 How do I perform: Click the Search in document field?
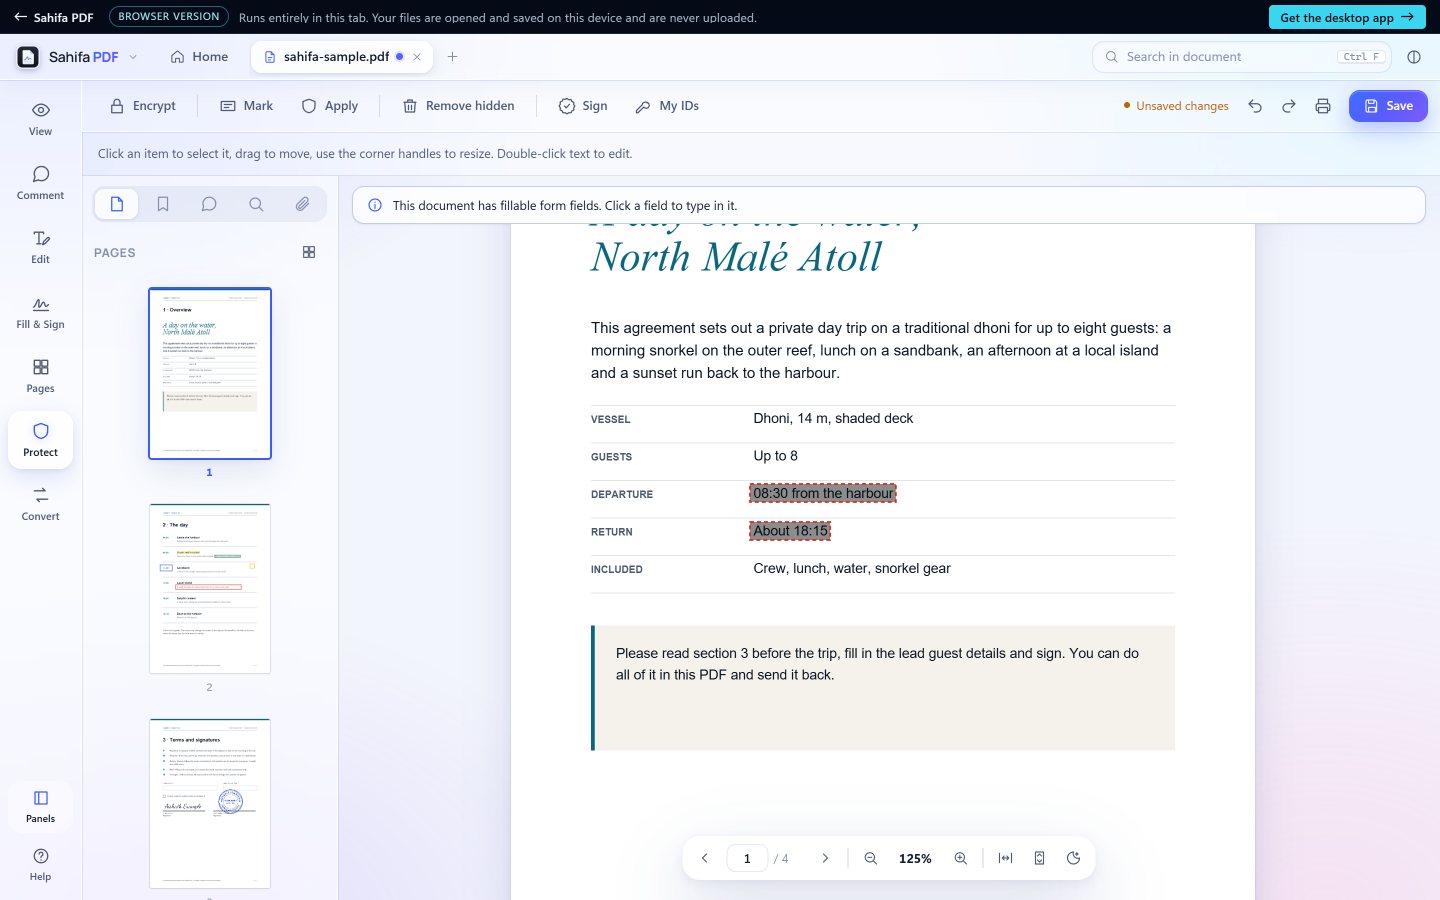pyautogui.click(x=1241, y=57)
